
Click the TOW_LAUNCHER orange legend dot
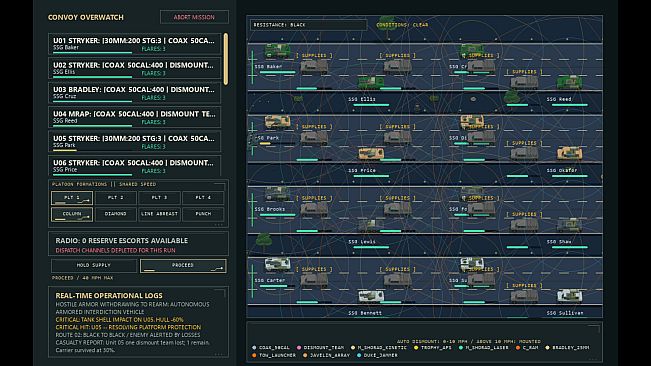point(254,356)
